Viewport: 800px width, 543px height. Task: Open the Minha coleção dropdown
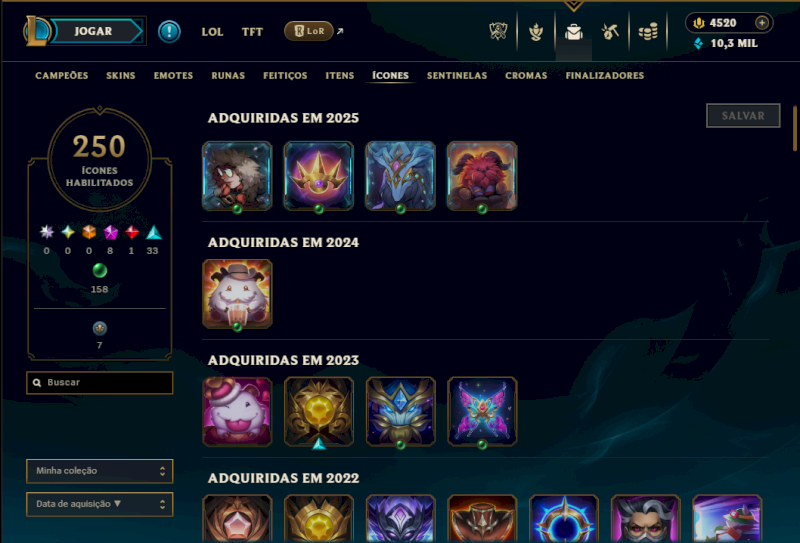click(x=99, y=471)
